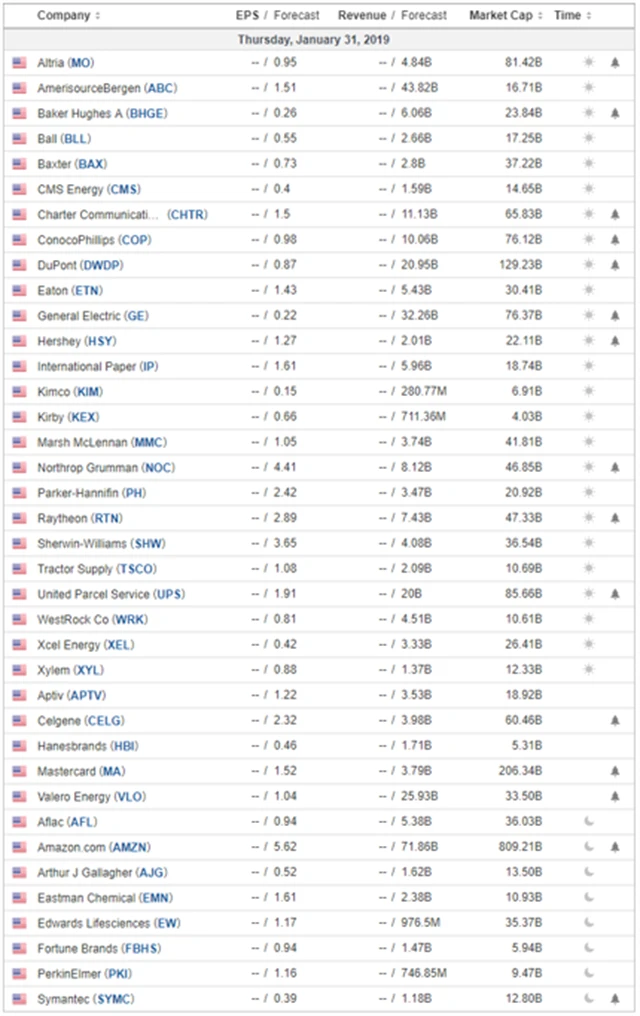Click the EPS column header
This screenshot has width=640, height=1016.
point(247,16)
